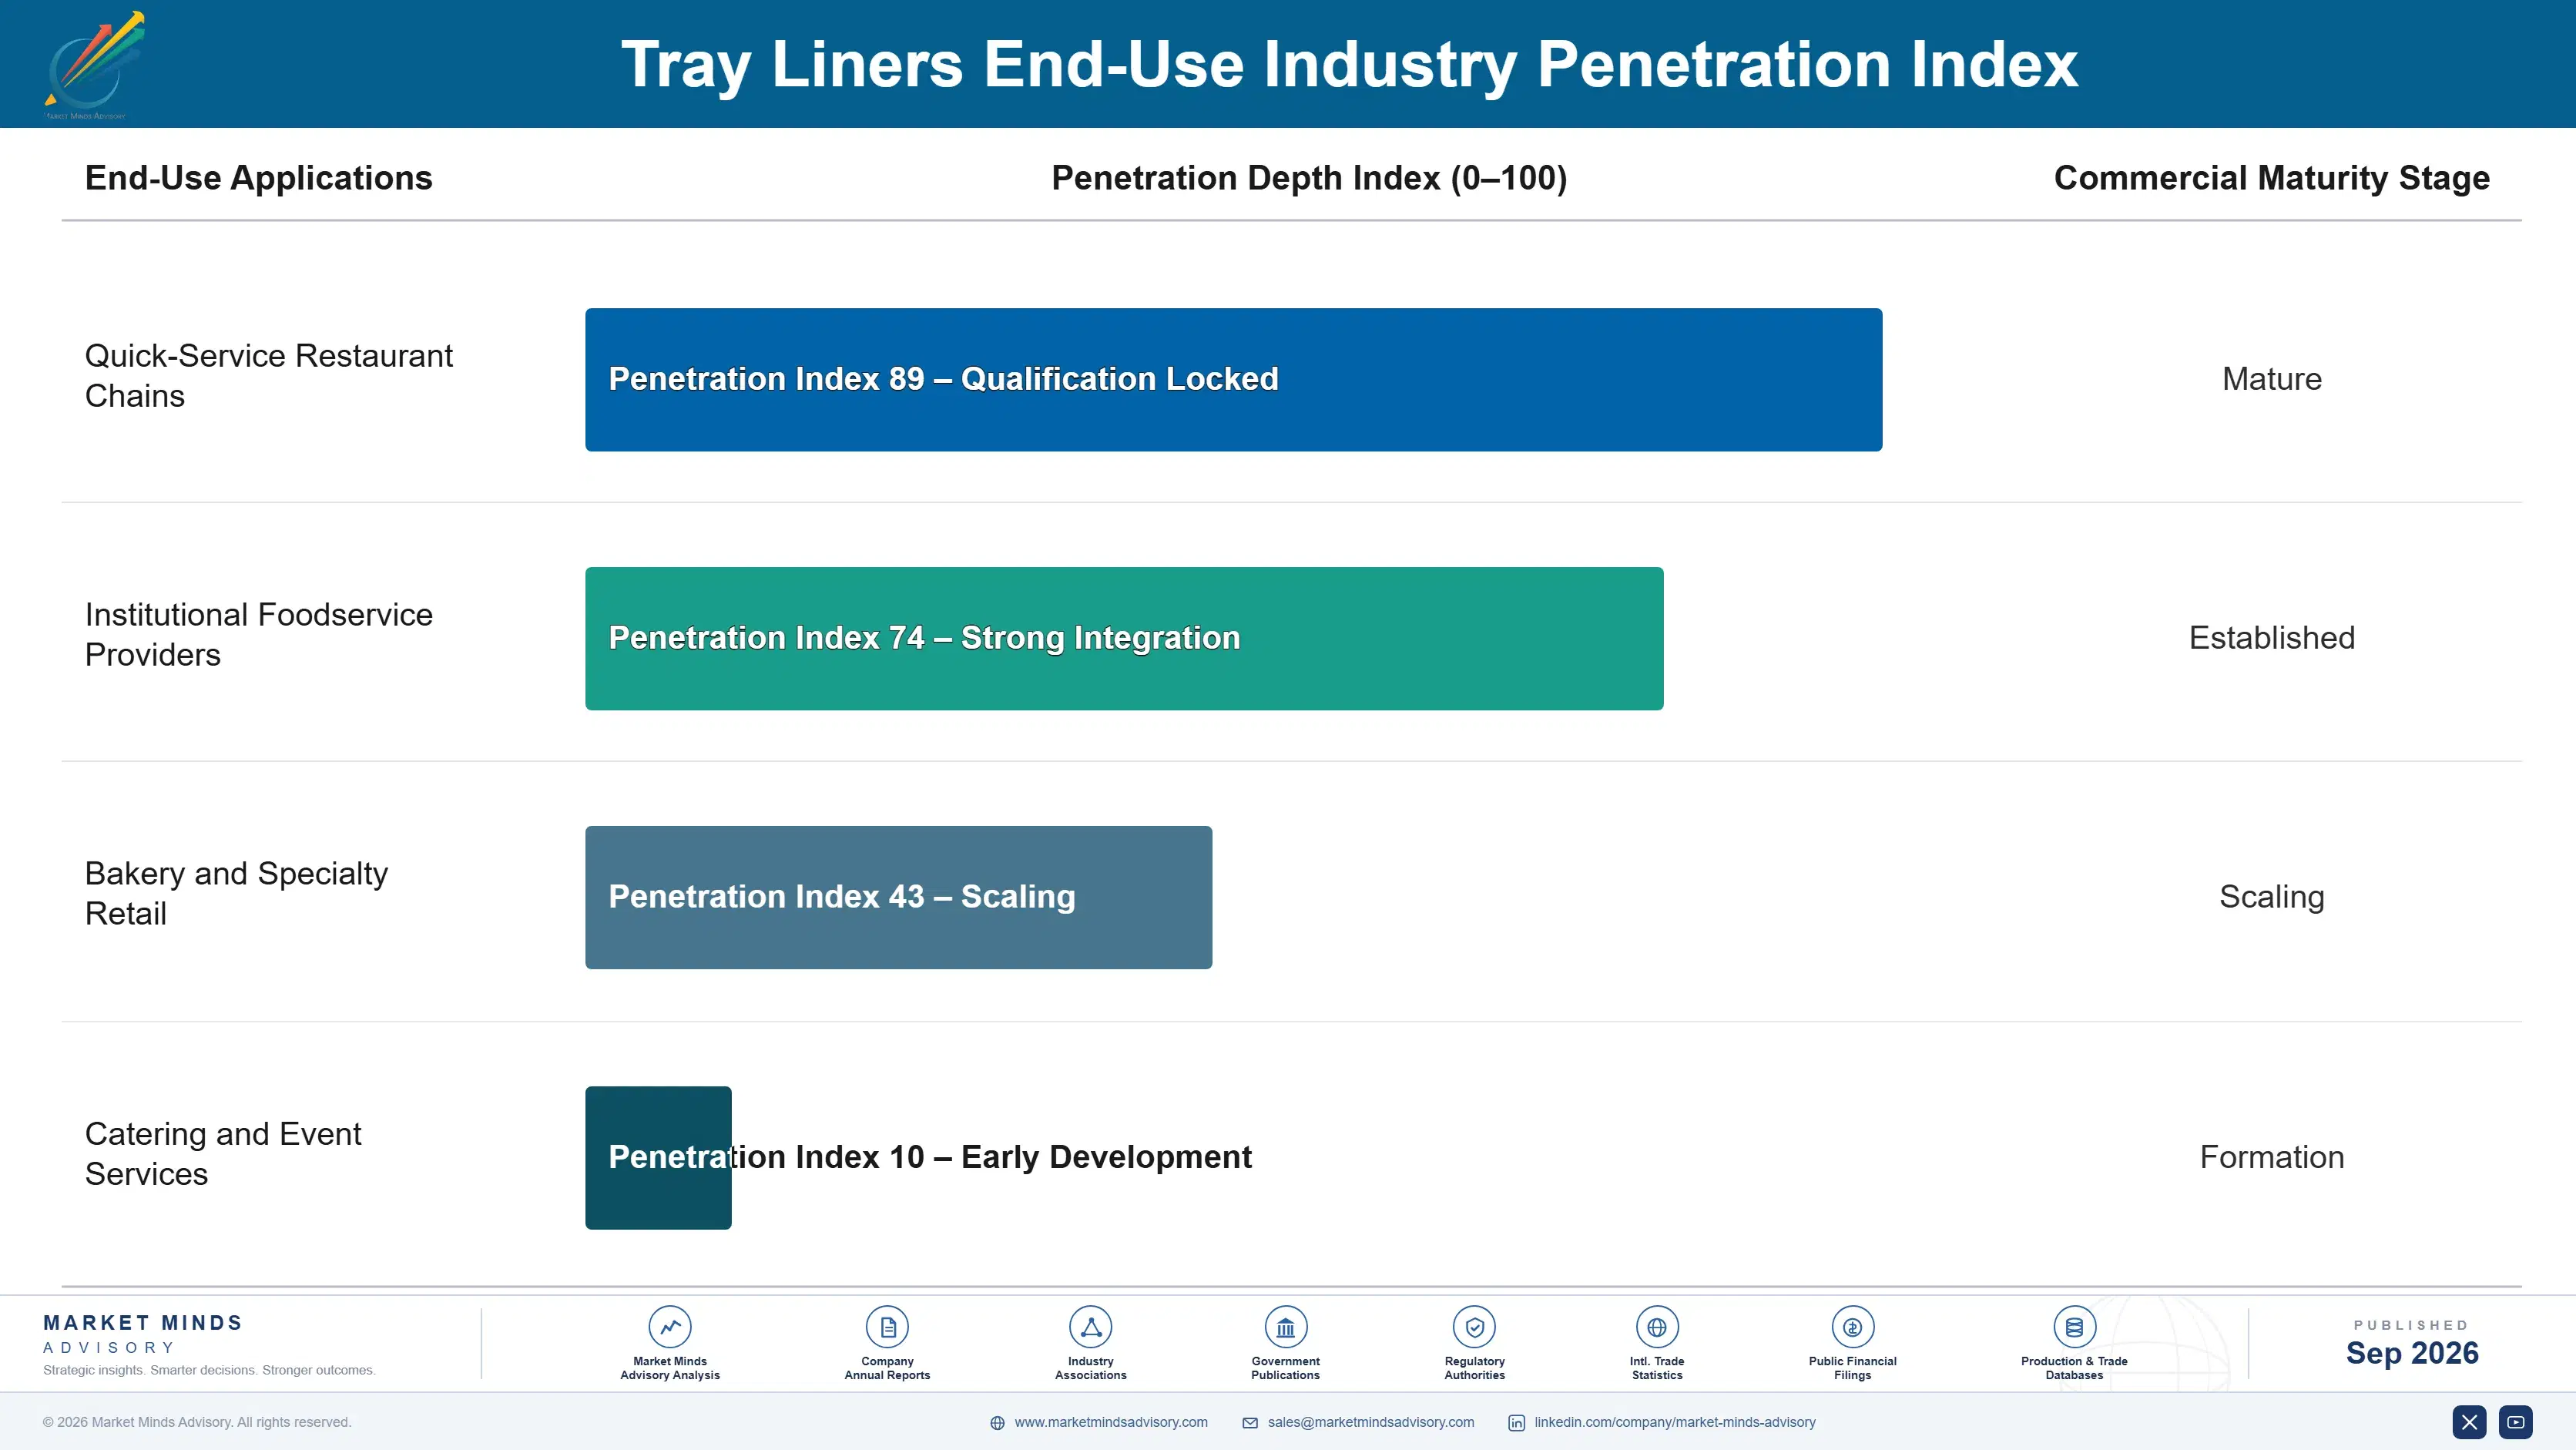The height and width of the screenshot is (1450, 2576).
Task: Select the Penetration Index 74 green bar
Action: 1124,639
